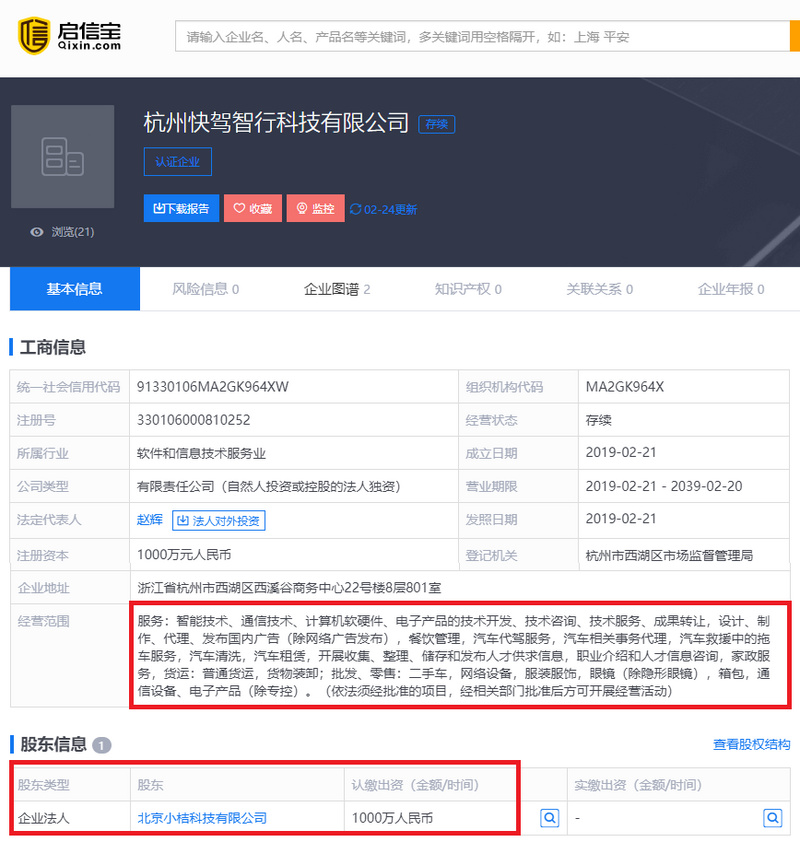
Task: Click the 股东信息 count badge
Action: [102, 745]
